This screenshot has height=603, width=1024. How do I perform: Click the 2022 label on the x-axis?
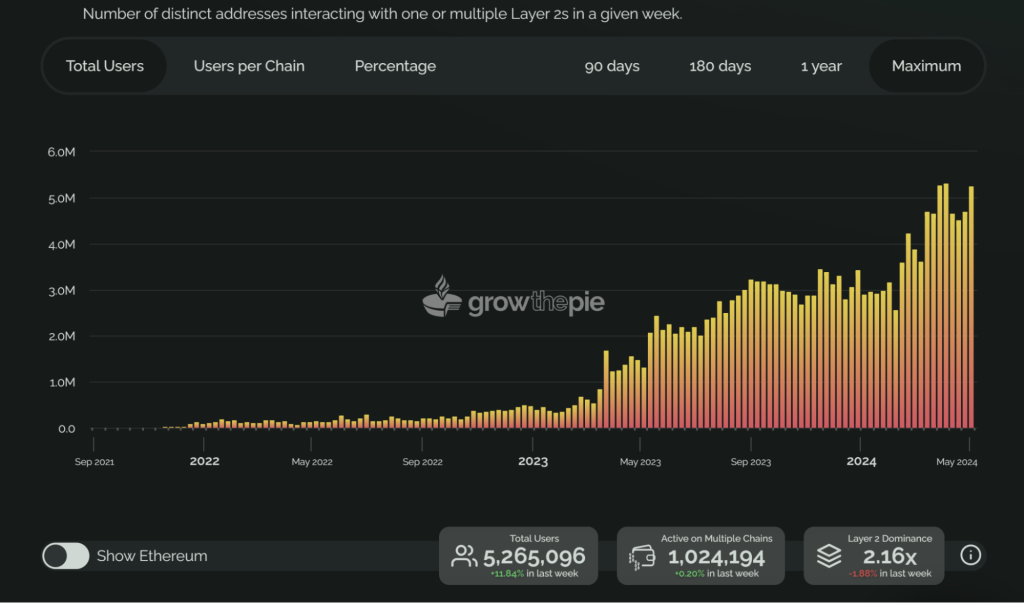point(204,461)
